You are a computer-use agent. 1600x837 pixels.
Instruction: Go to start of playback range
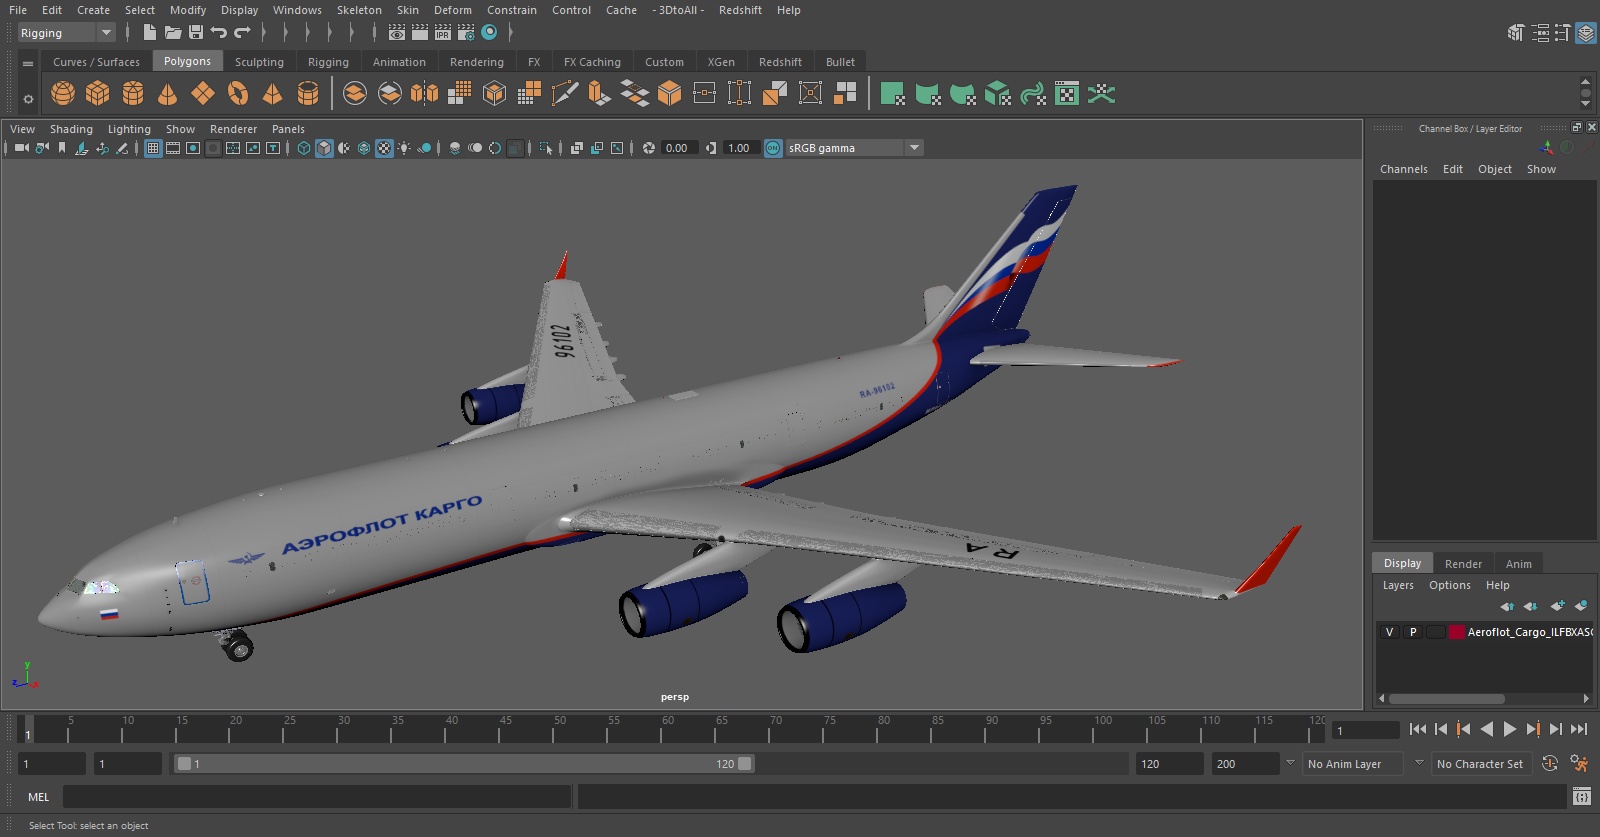1418,729
